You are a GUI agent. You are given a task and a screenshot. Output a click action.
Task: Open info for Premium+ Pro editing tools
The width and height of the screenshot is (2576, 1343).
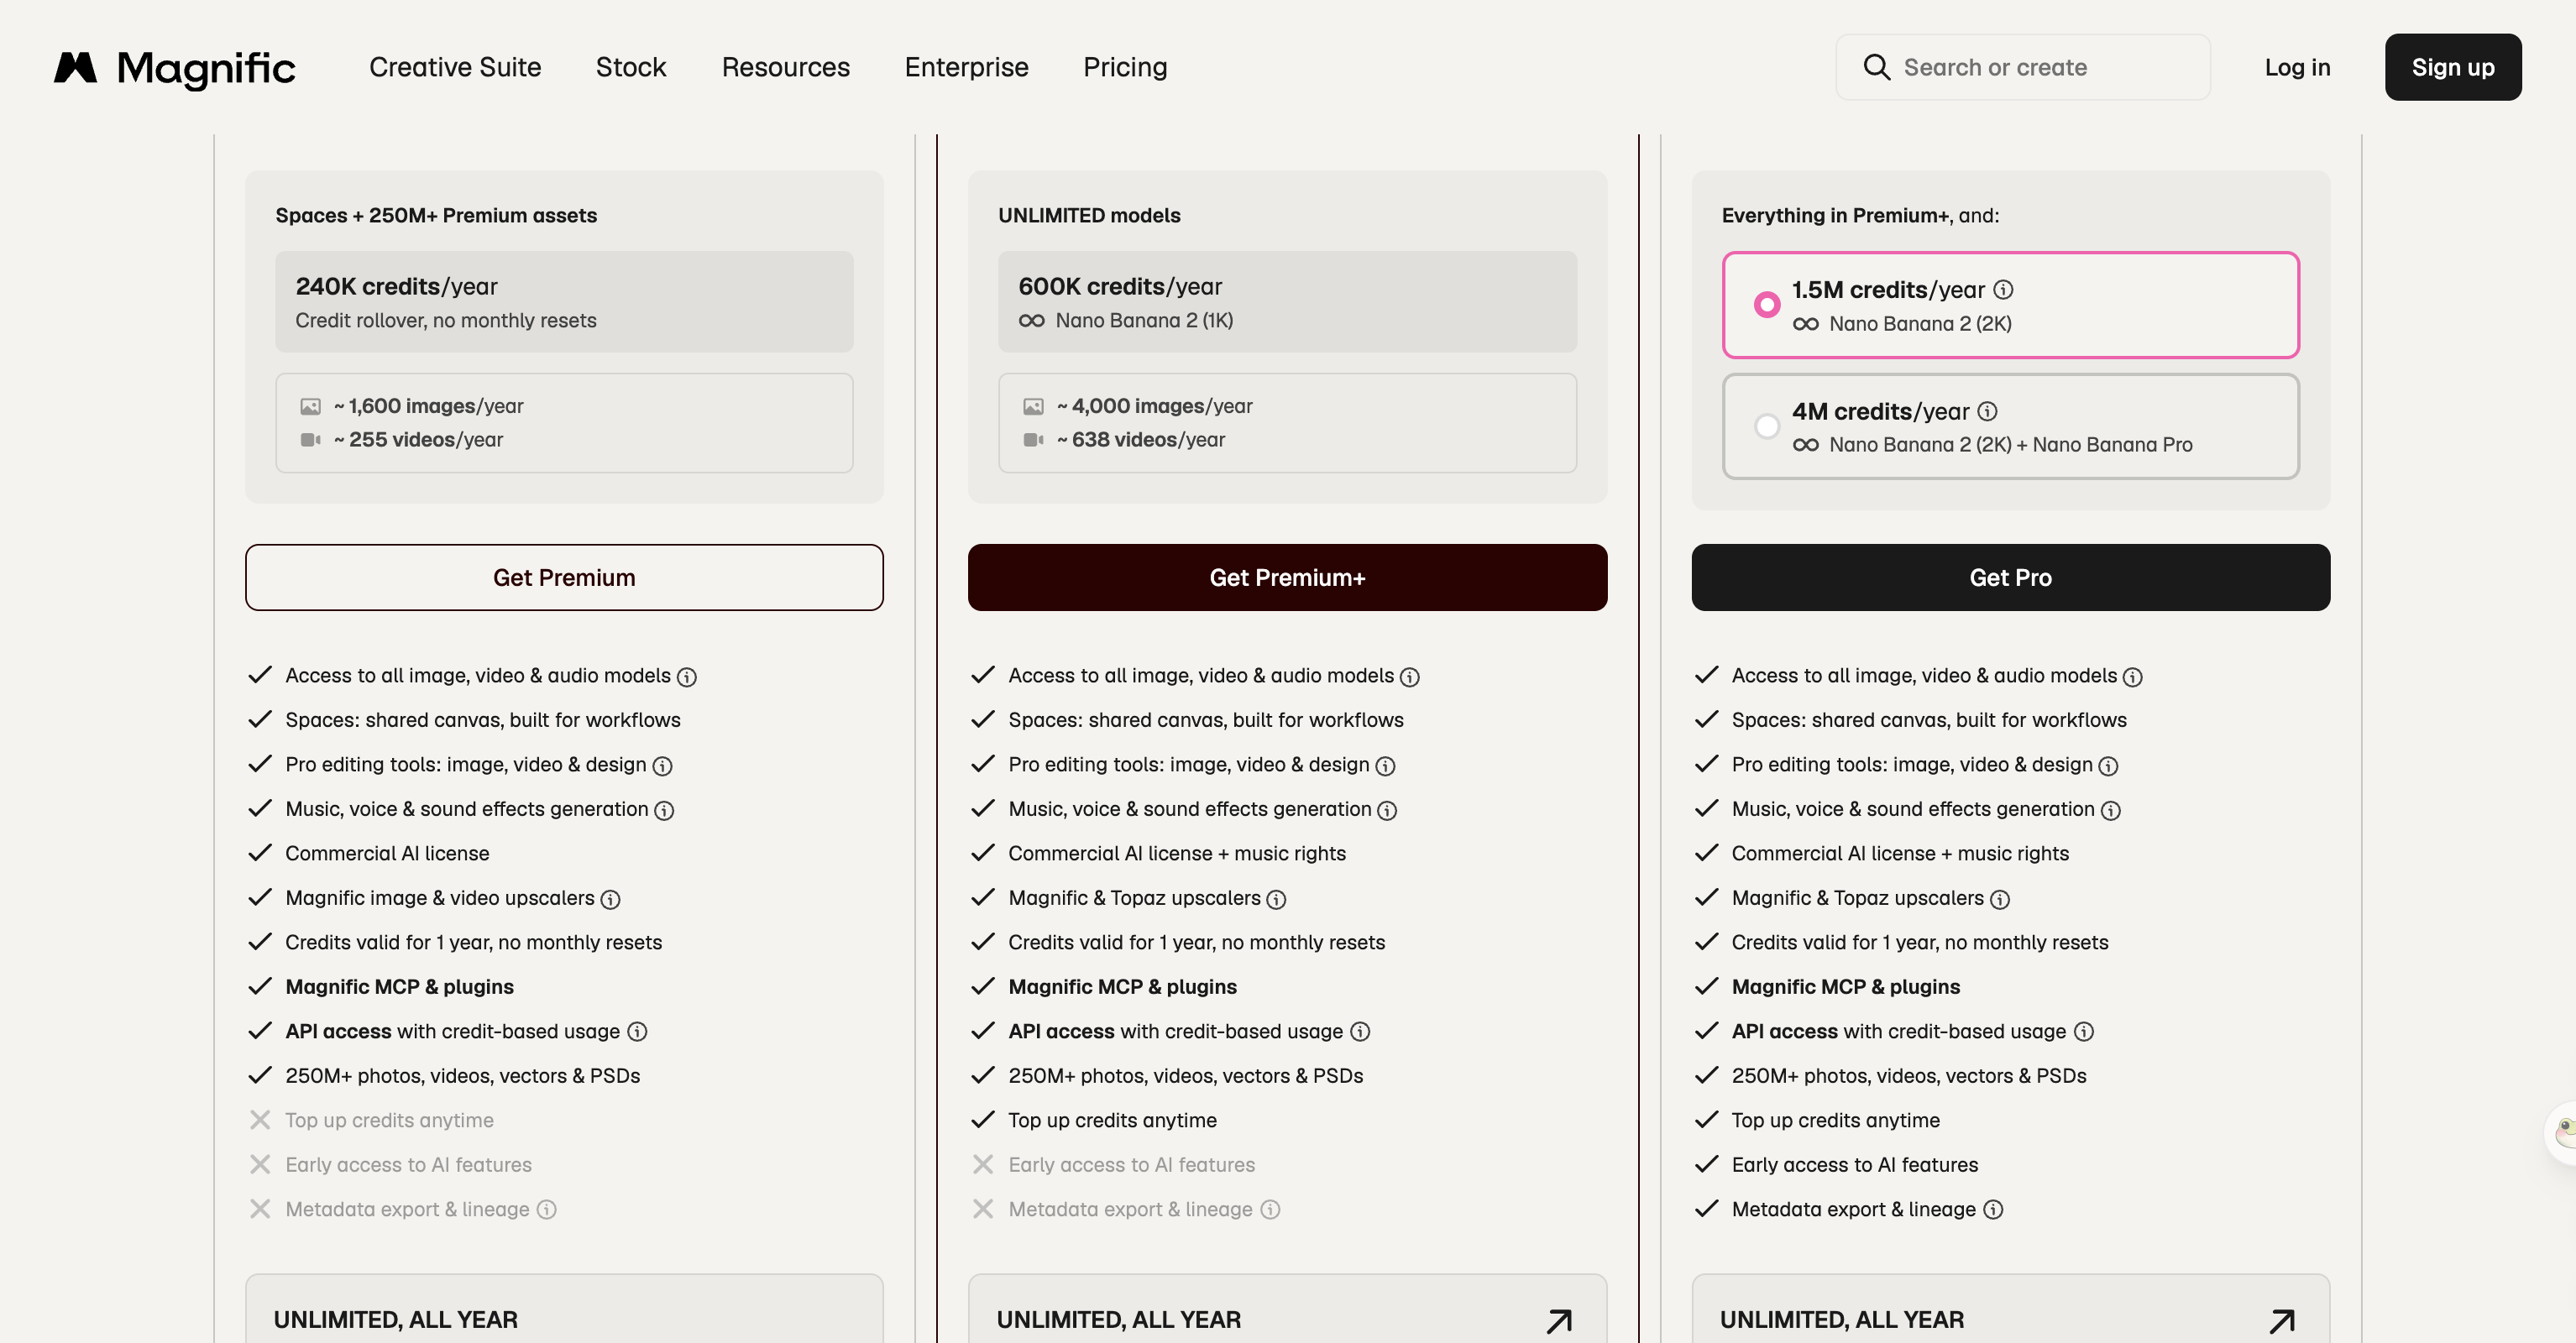[x=1385, y=766]
